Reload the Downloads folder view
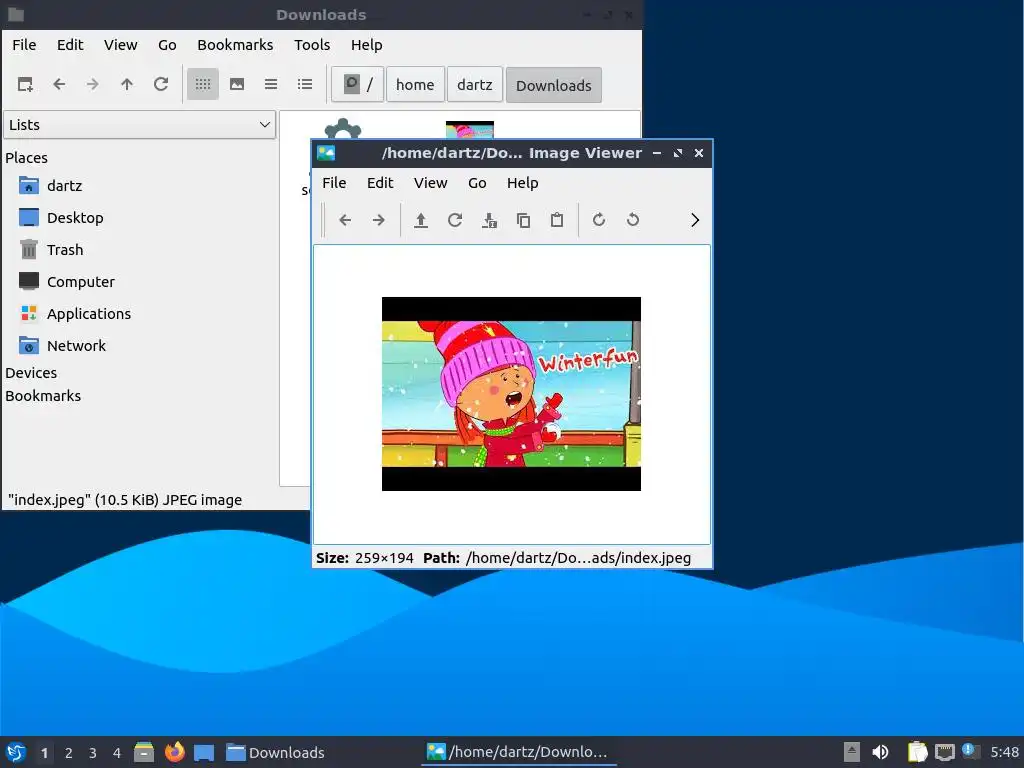Viewport: 1024px width, 768px height. [x=161, y=84]
